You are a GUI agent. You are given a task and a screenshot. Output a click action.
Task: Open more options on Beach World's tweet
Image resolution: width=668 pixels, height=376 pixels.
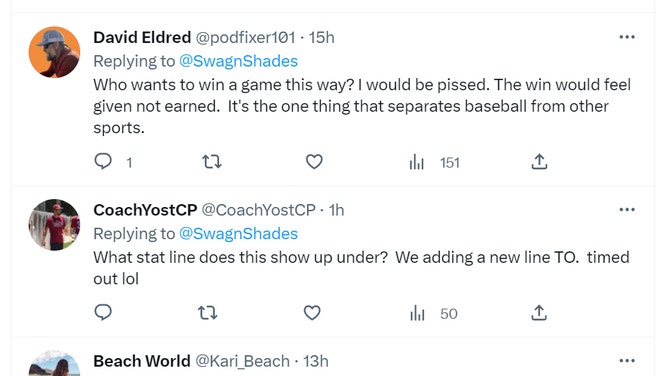(627, 361)
